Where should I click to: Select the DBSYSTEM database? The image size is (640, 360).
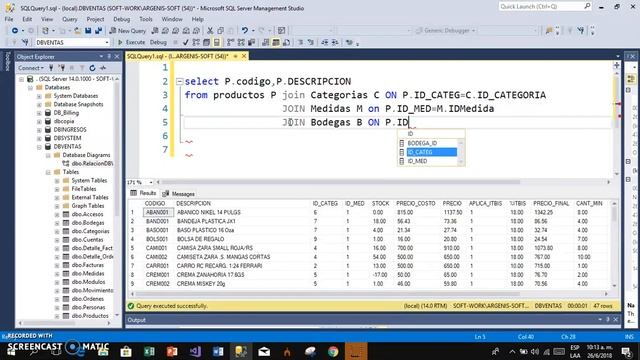pos(67,138)
